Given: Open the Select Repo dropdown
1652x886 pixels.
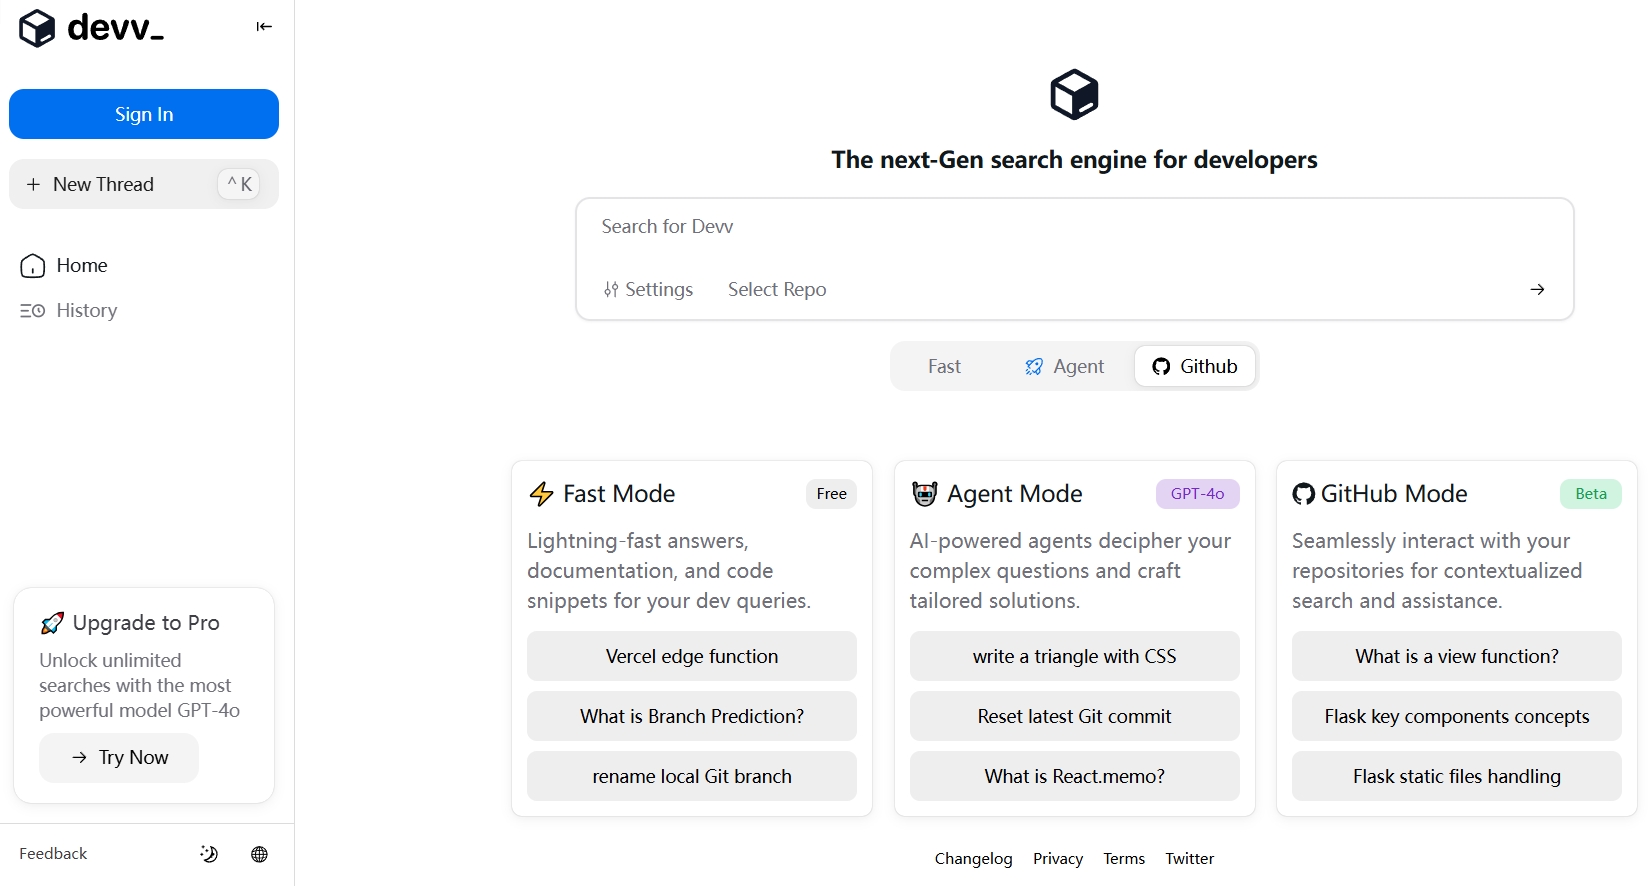Looking at the screenshot, I should (777, 289).
